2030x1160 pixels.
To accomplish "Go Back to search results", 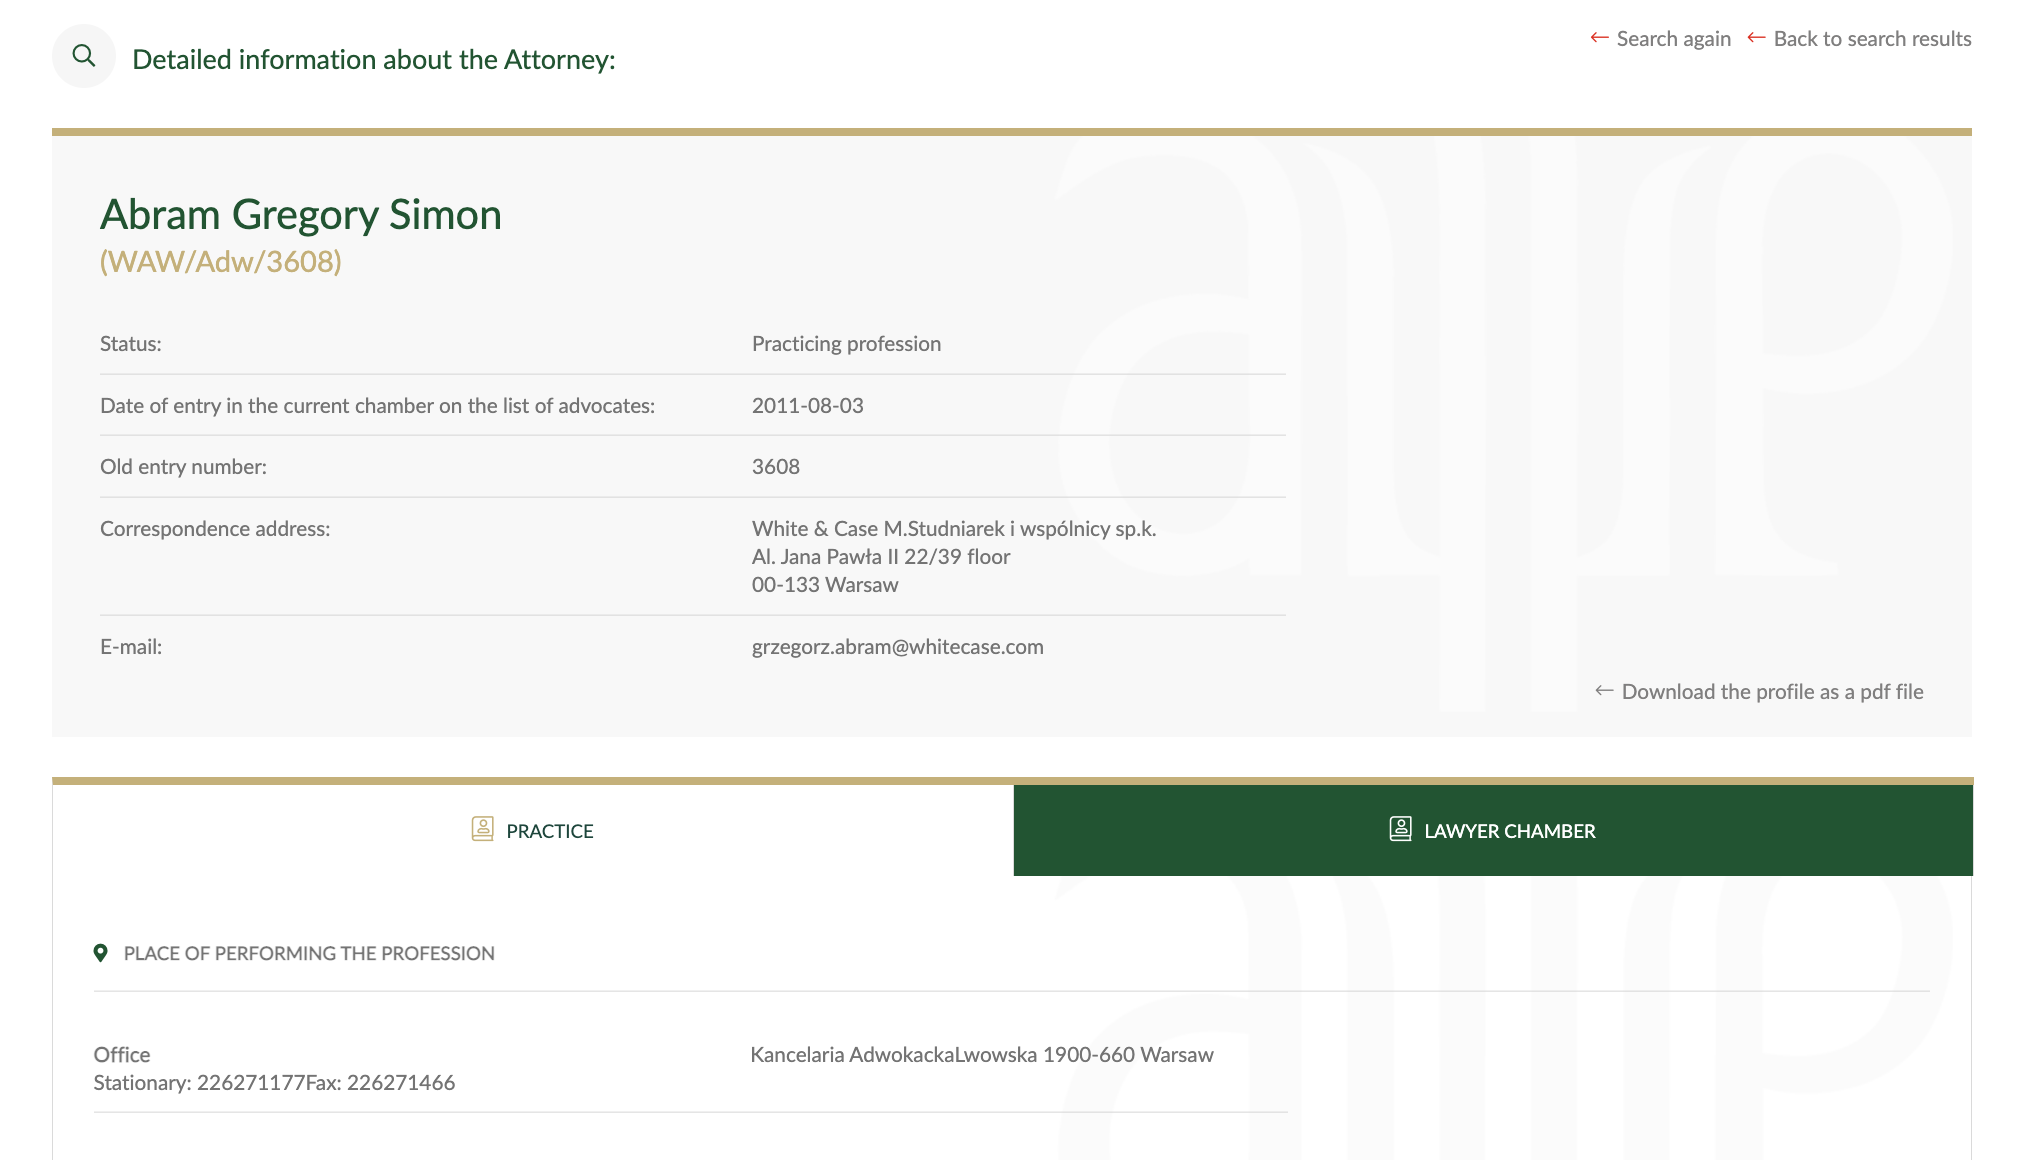I will [1872, 39].
